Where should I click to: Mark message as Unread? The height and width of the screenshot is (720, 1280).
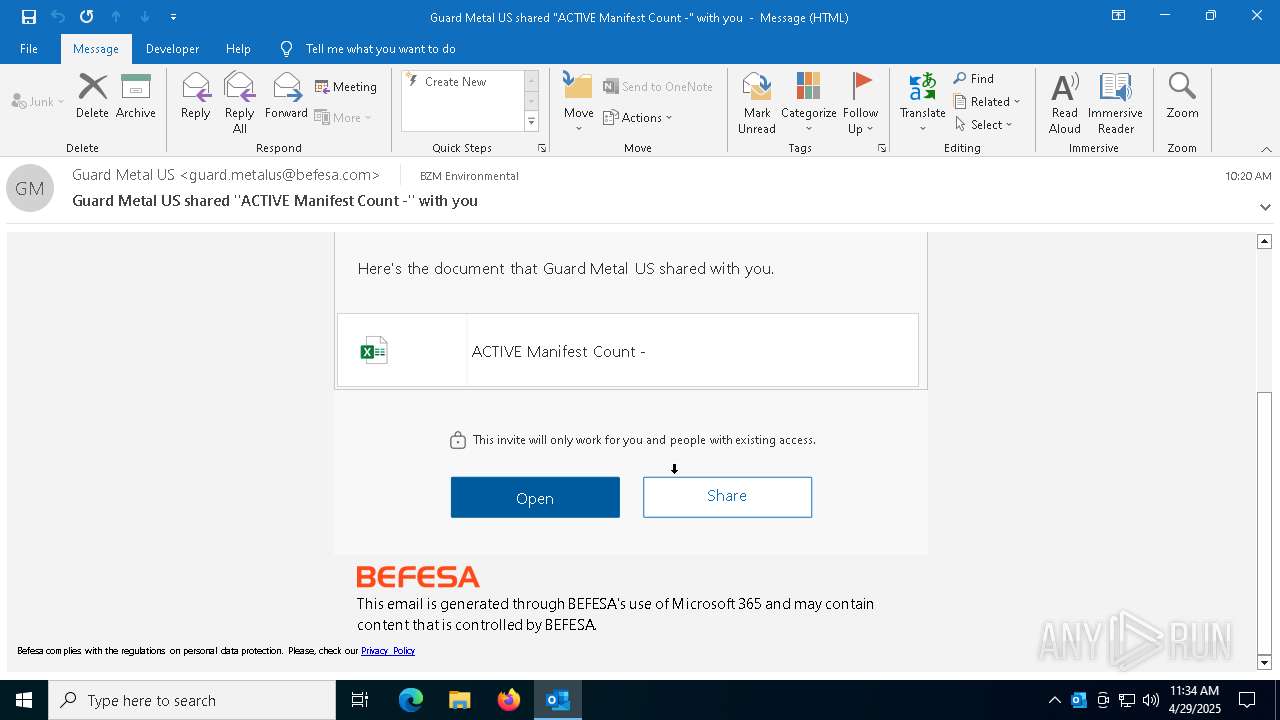point(757,102)
